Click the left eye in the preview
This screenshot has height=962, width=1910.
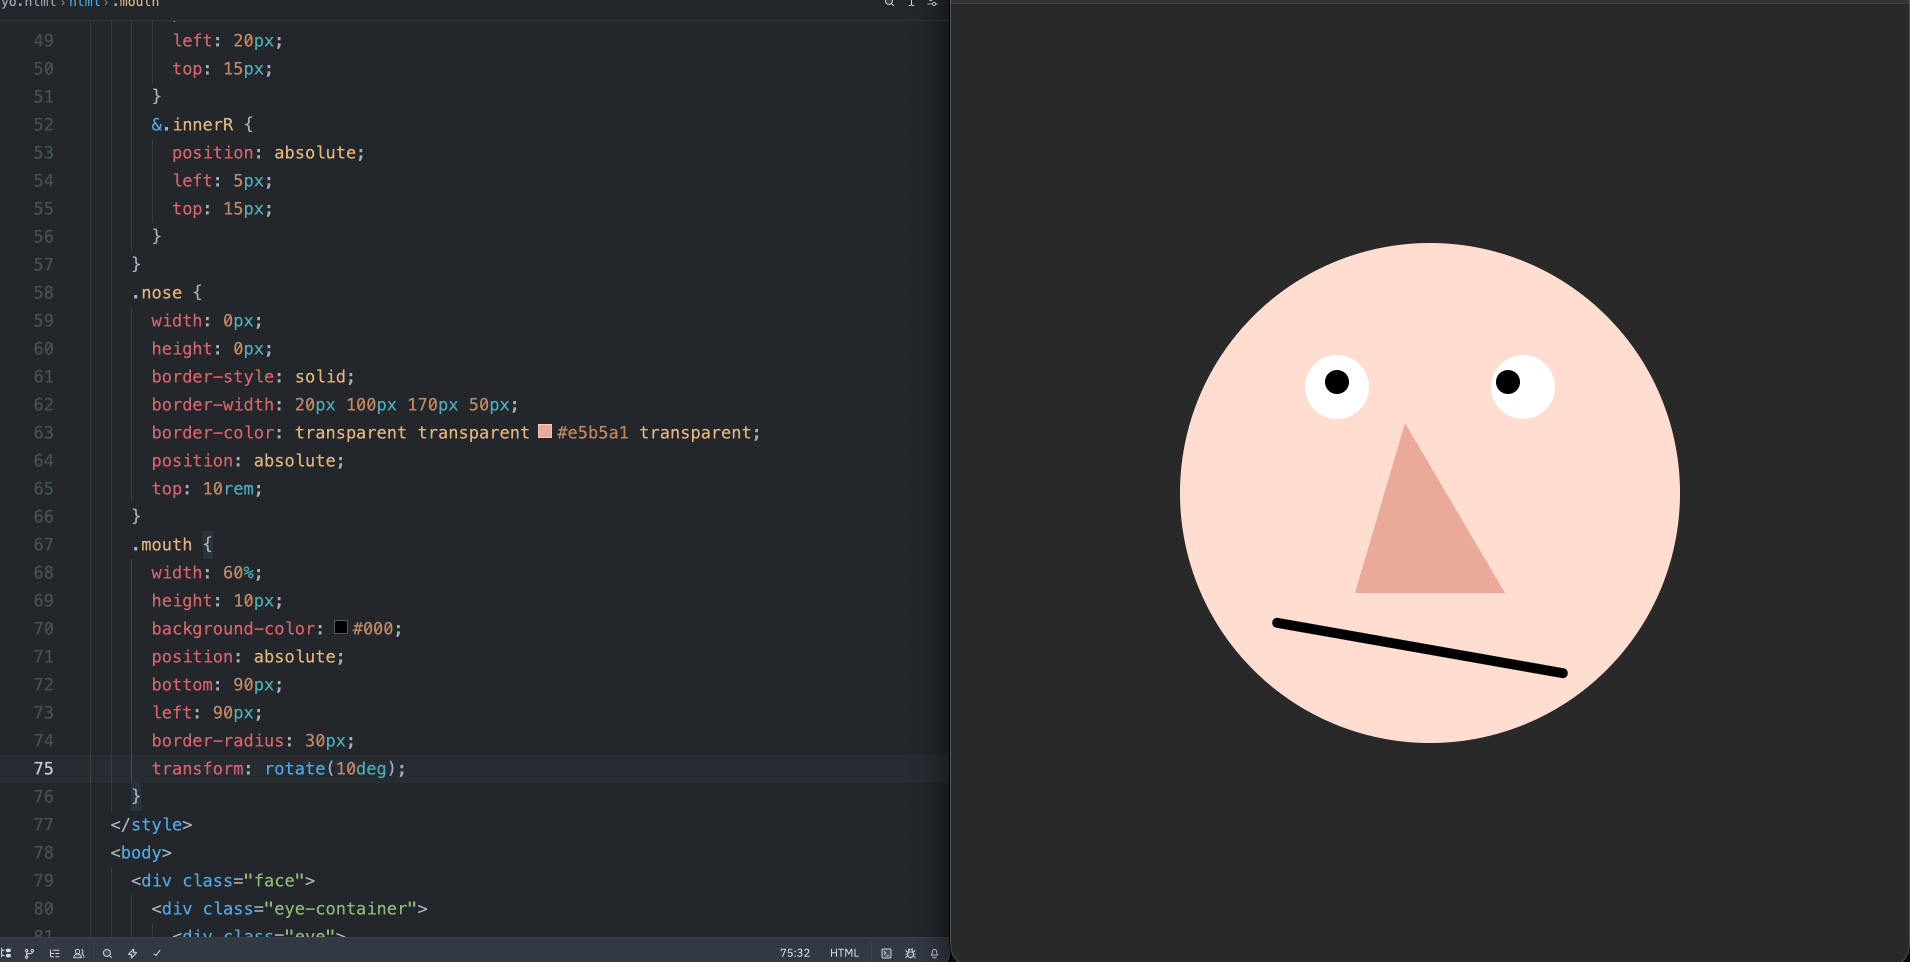pyautogui.click(x=1337, y=386)
